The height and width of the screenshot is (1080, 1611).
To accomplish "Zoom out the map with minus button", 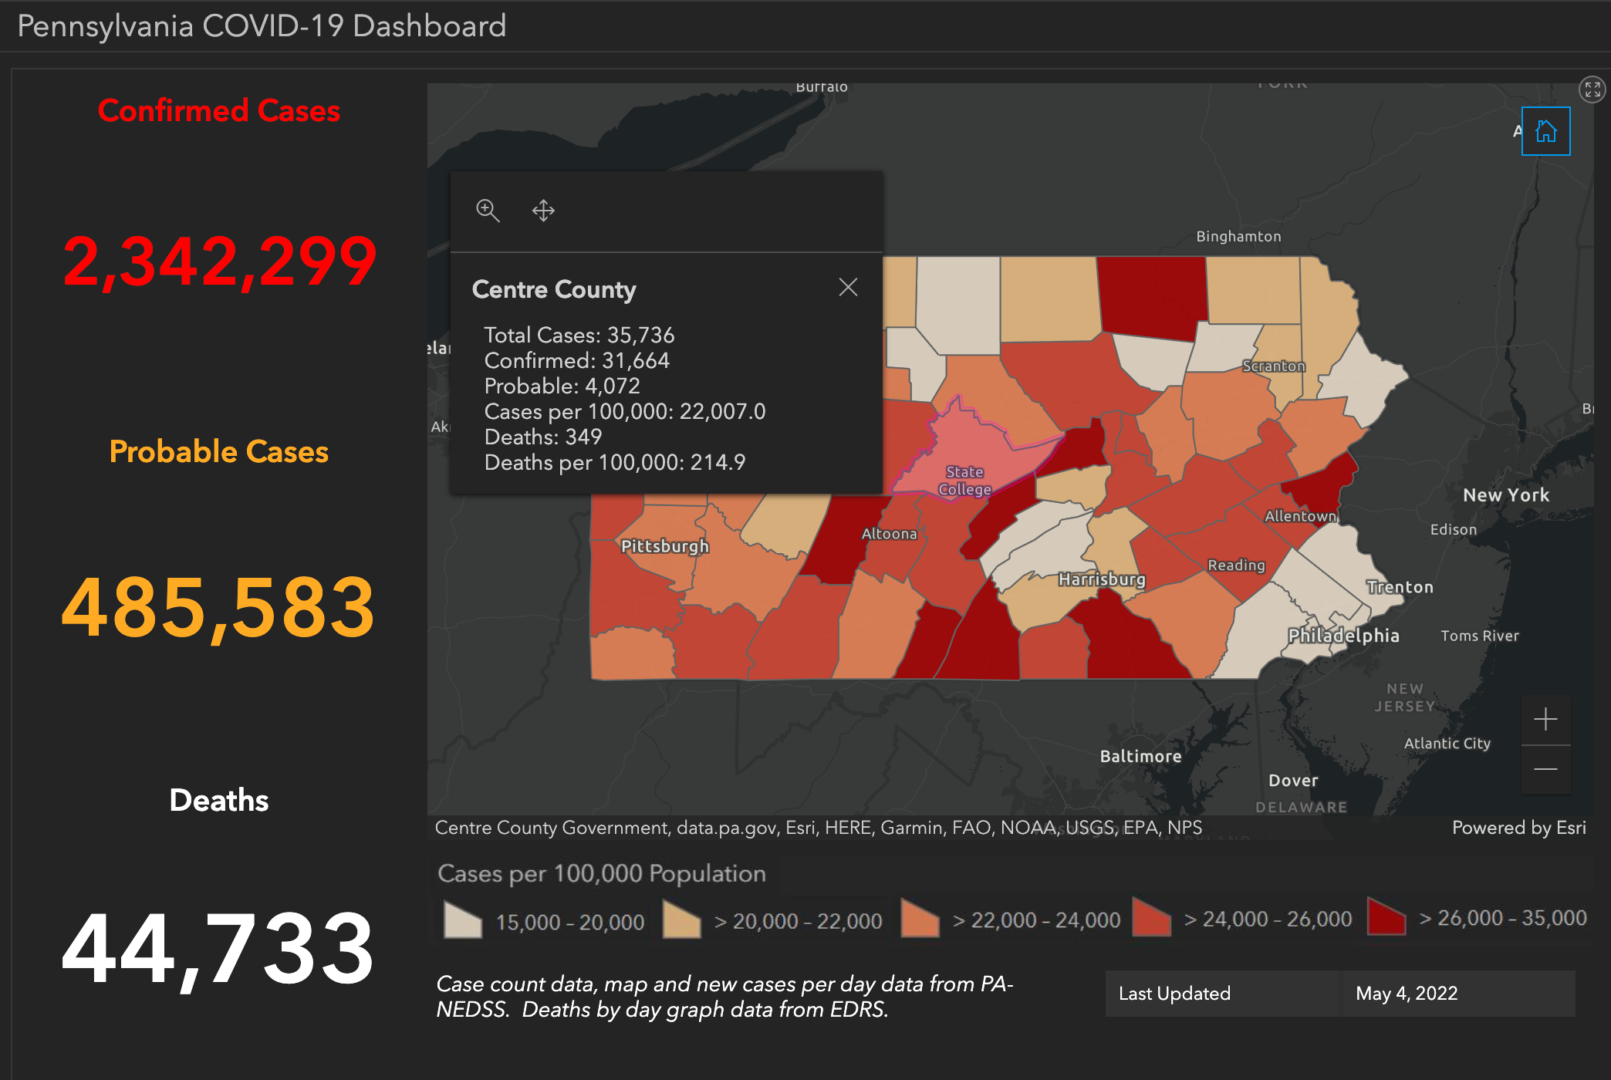I will click(x=1545, y=769).
